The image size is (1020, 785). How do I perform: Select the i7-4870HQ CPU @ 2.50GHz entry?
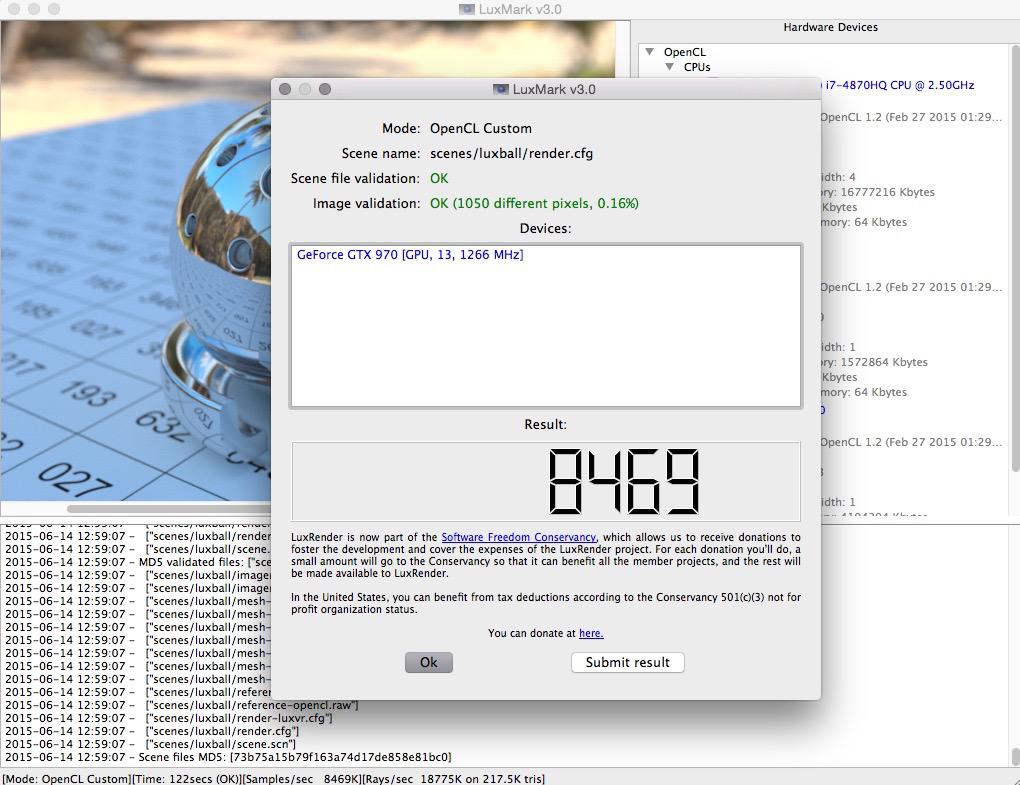(900, 85)
